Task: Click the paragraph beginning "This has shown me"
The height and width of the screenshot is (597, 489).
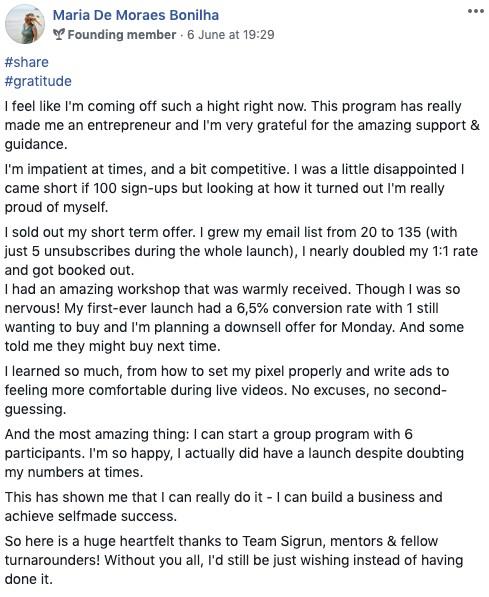Action: (224, 507)
